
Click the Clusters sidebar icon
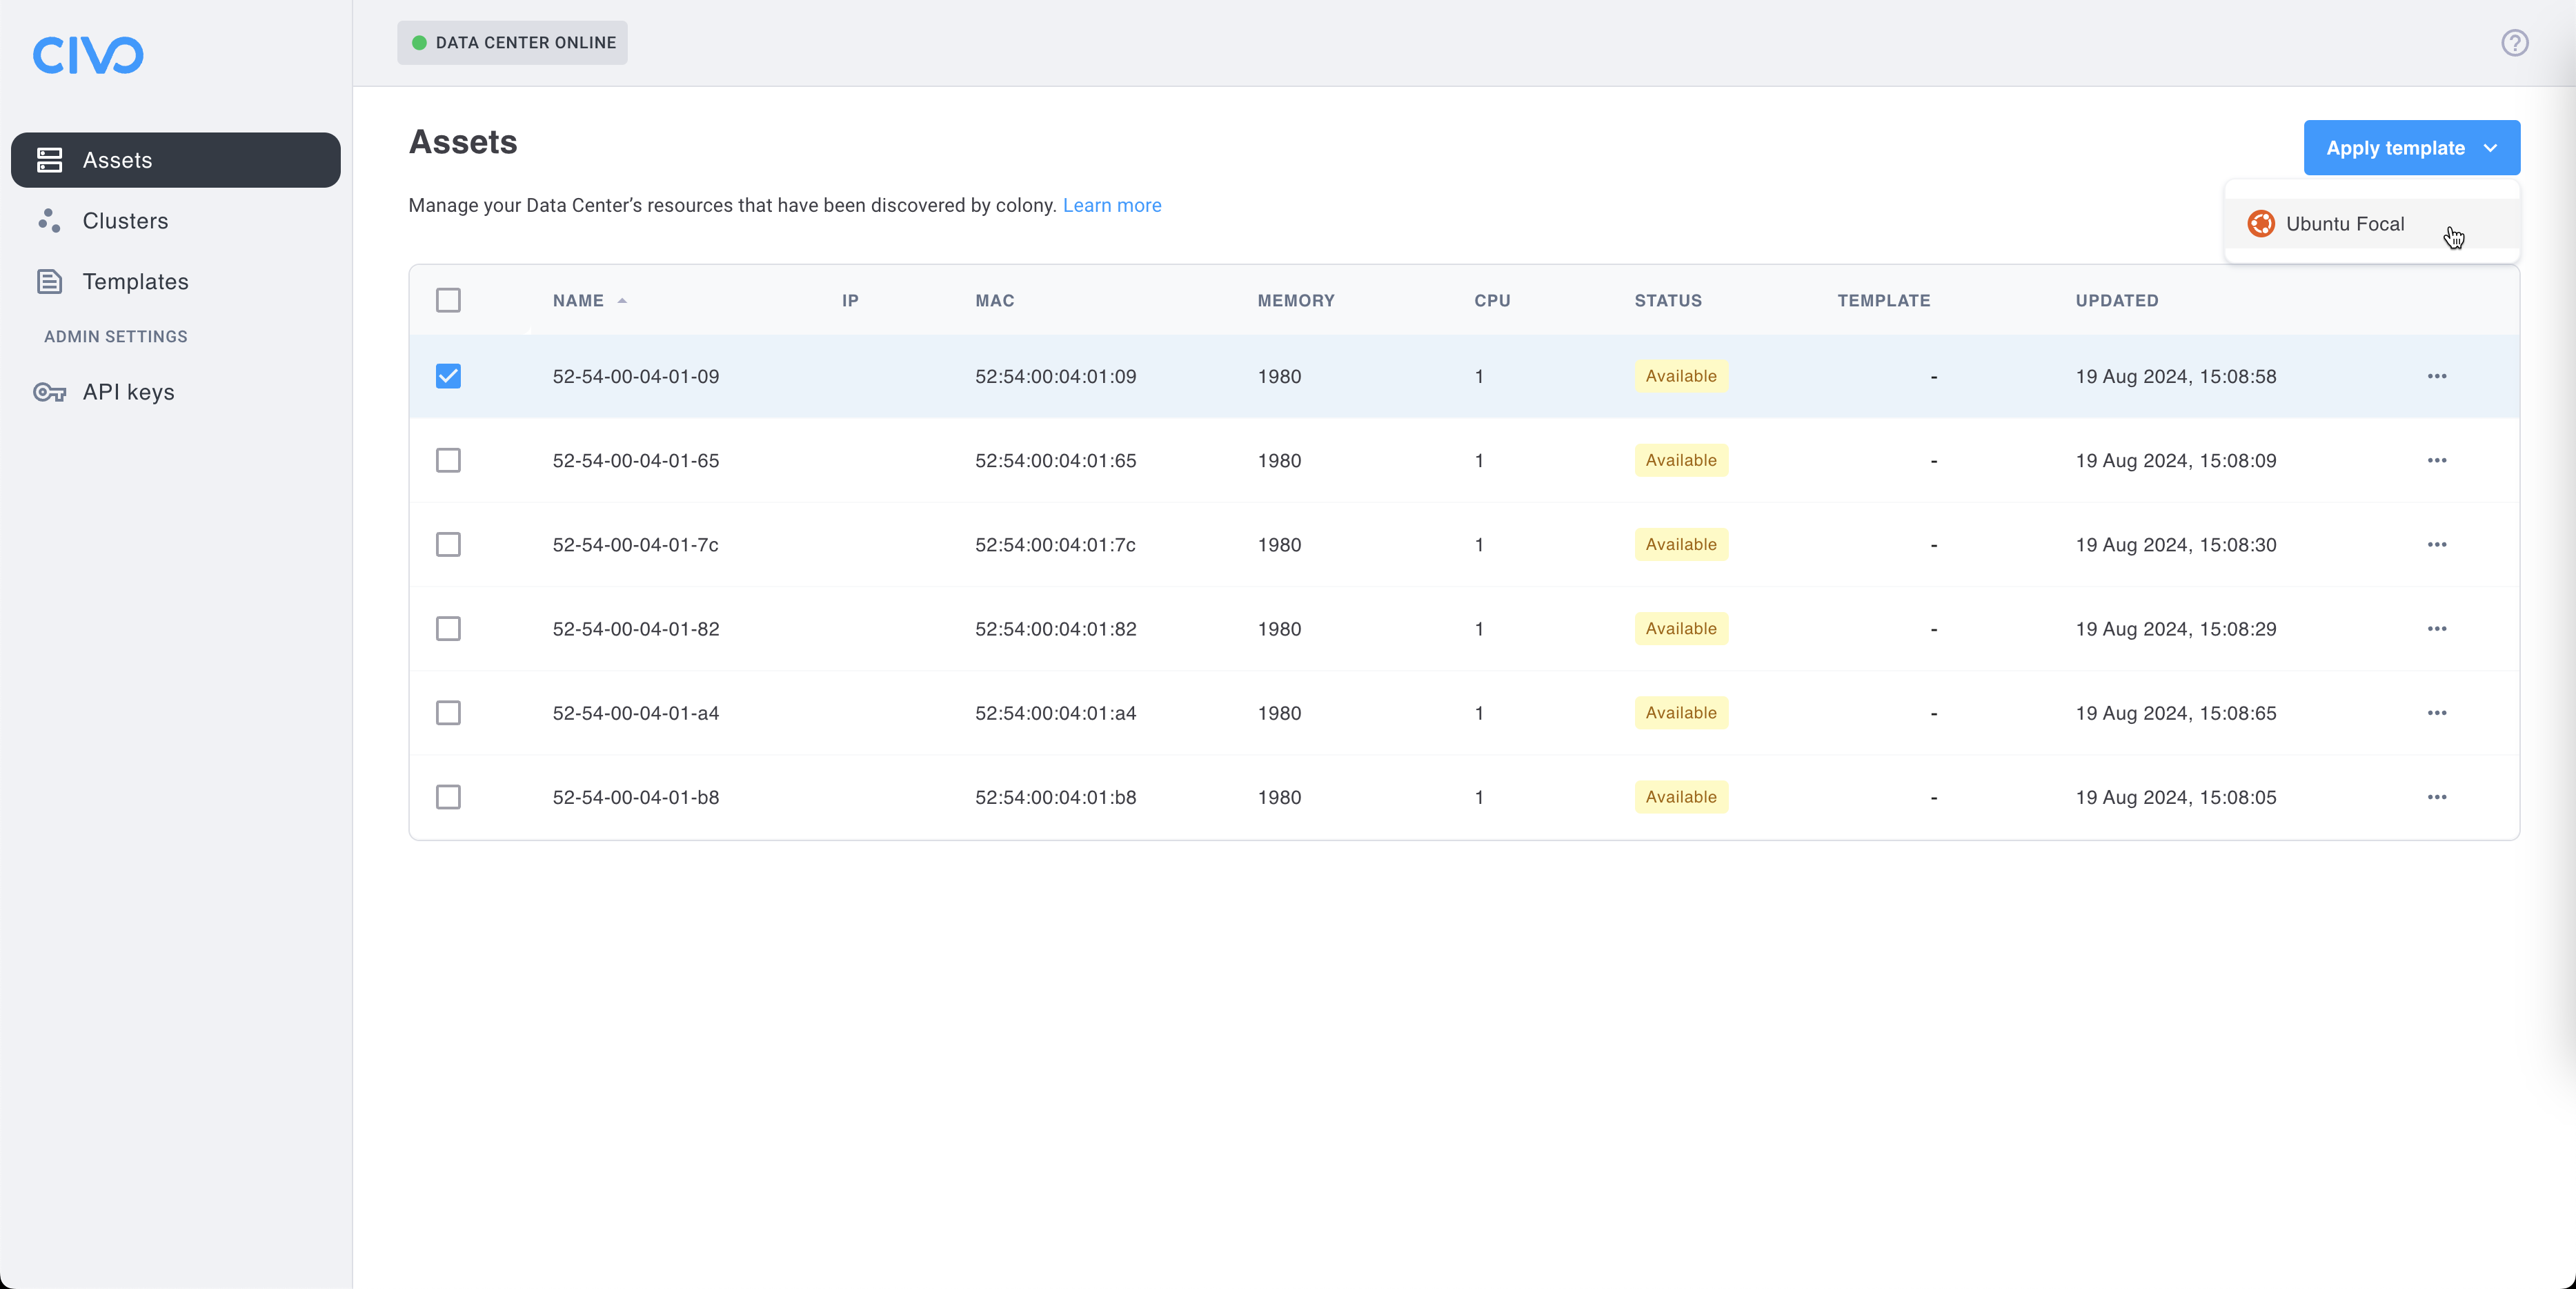[49, 220]
